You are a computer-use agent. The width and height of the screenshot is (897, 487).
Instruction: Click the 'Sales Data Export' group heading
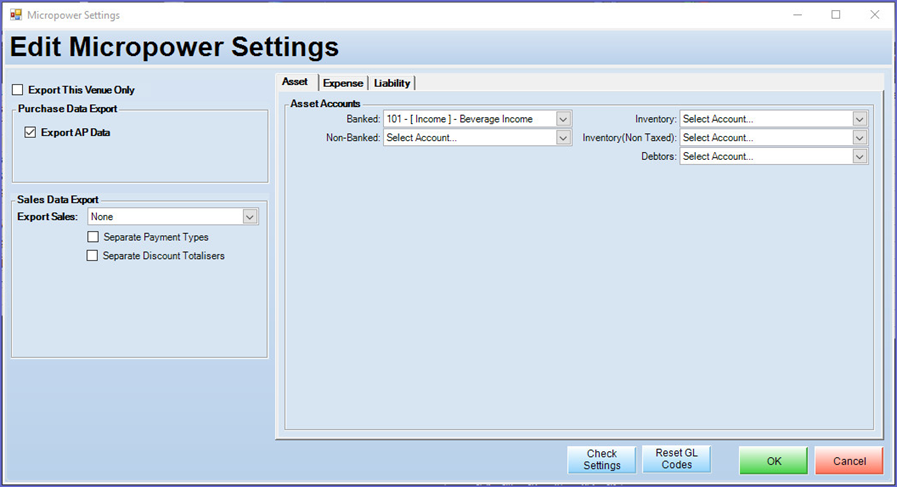58,200
